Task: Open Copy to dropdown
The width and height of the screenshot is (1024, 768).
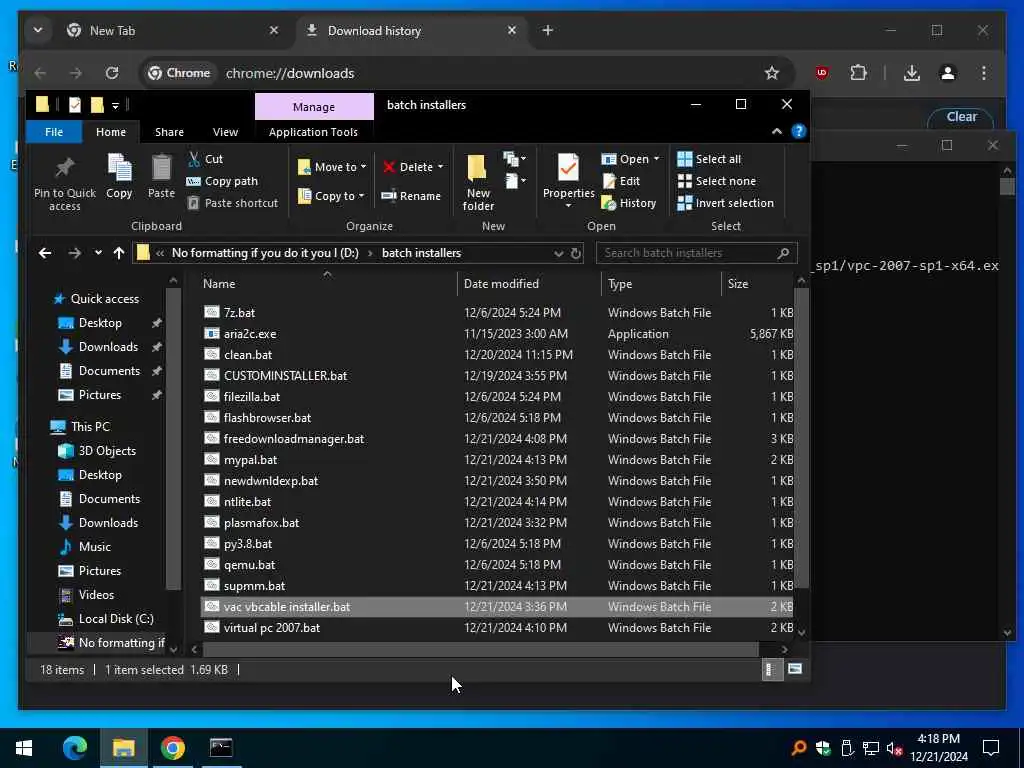Action: tap(330, 196)
